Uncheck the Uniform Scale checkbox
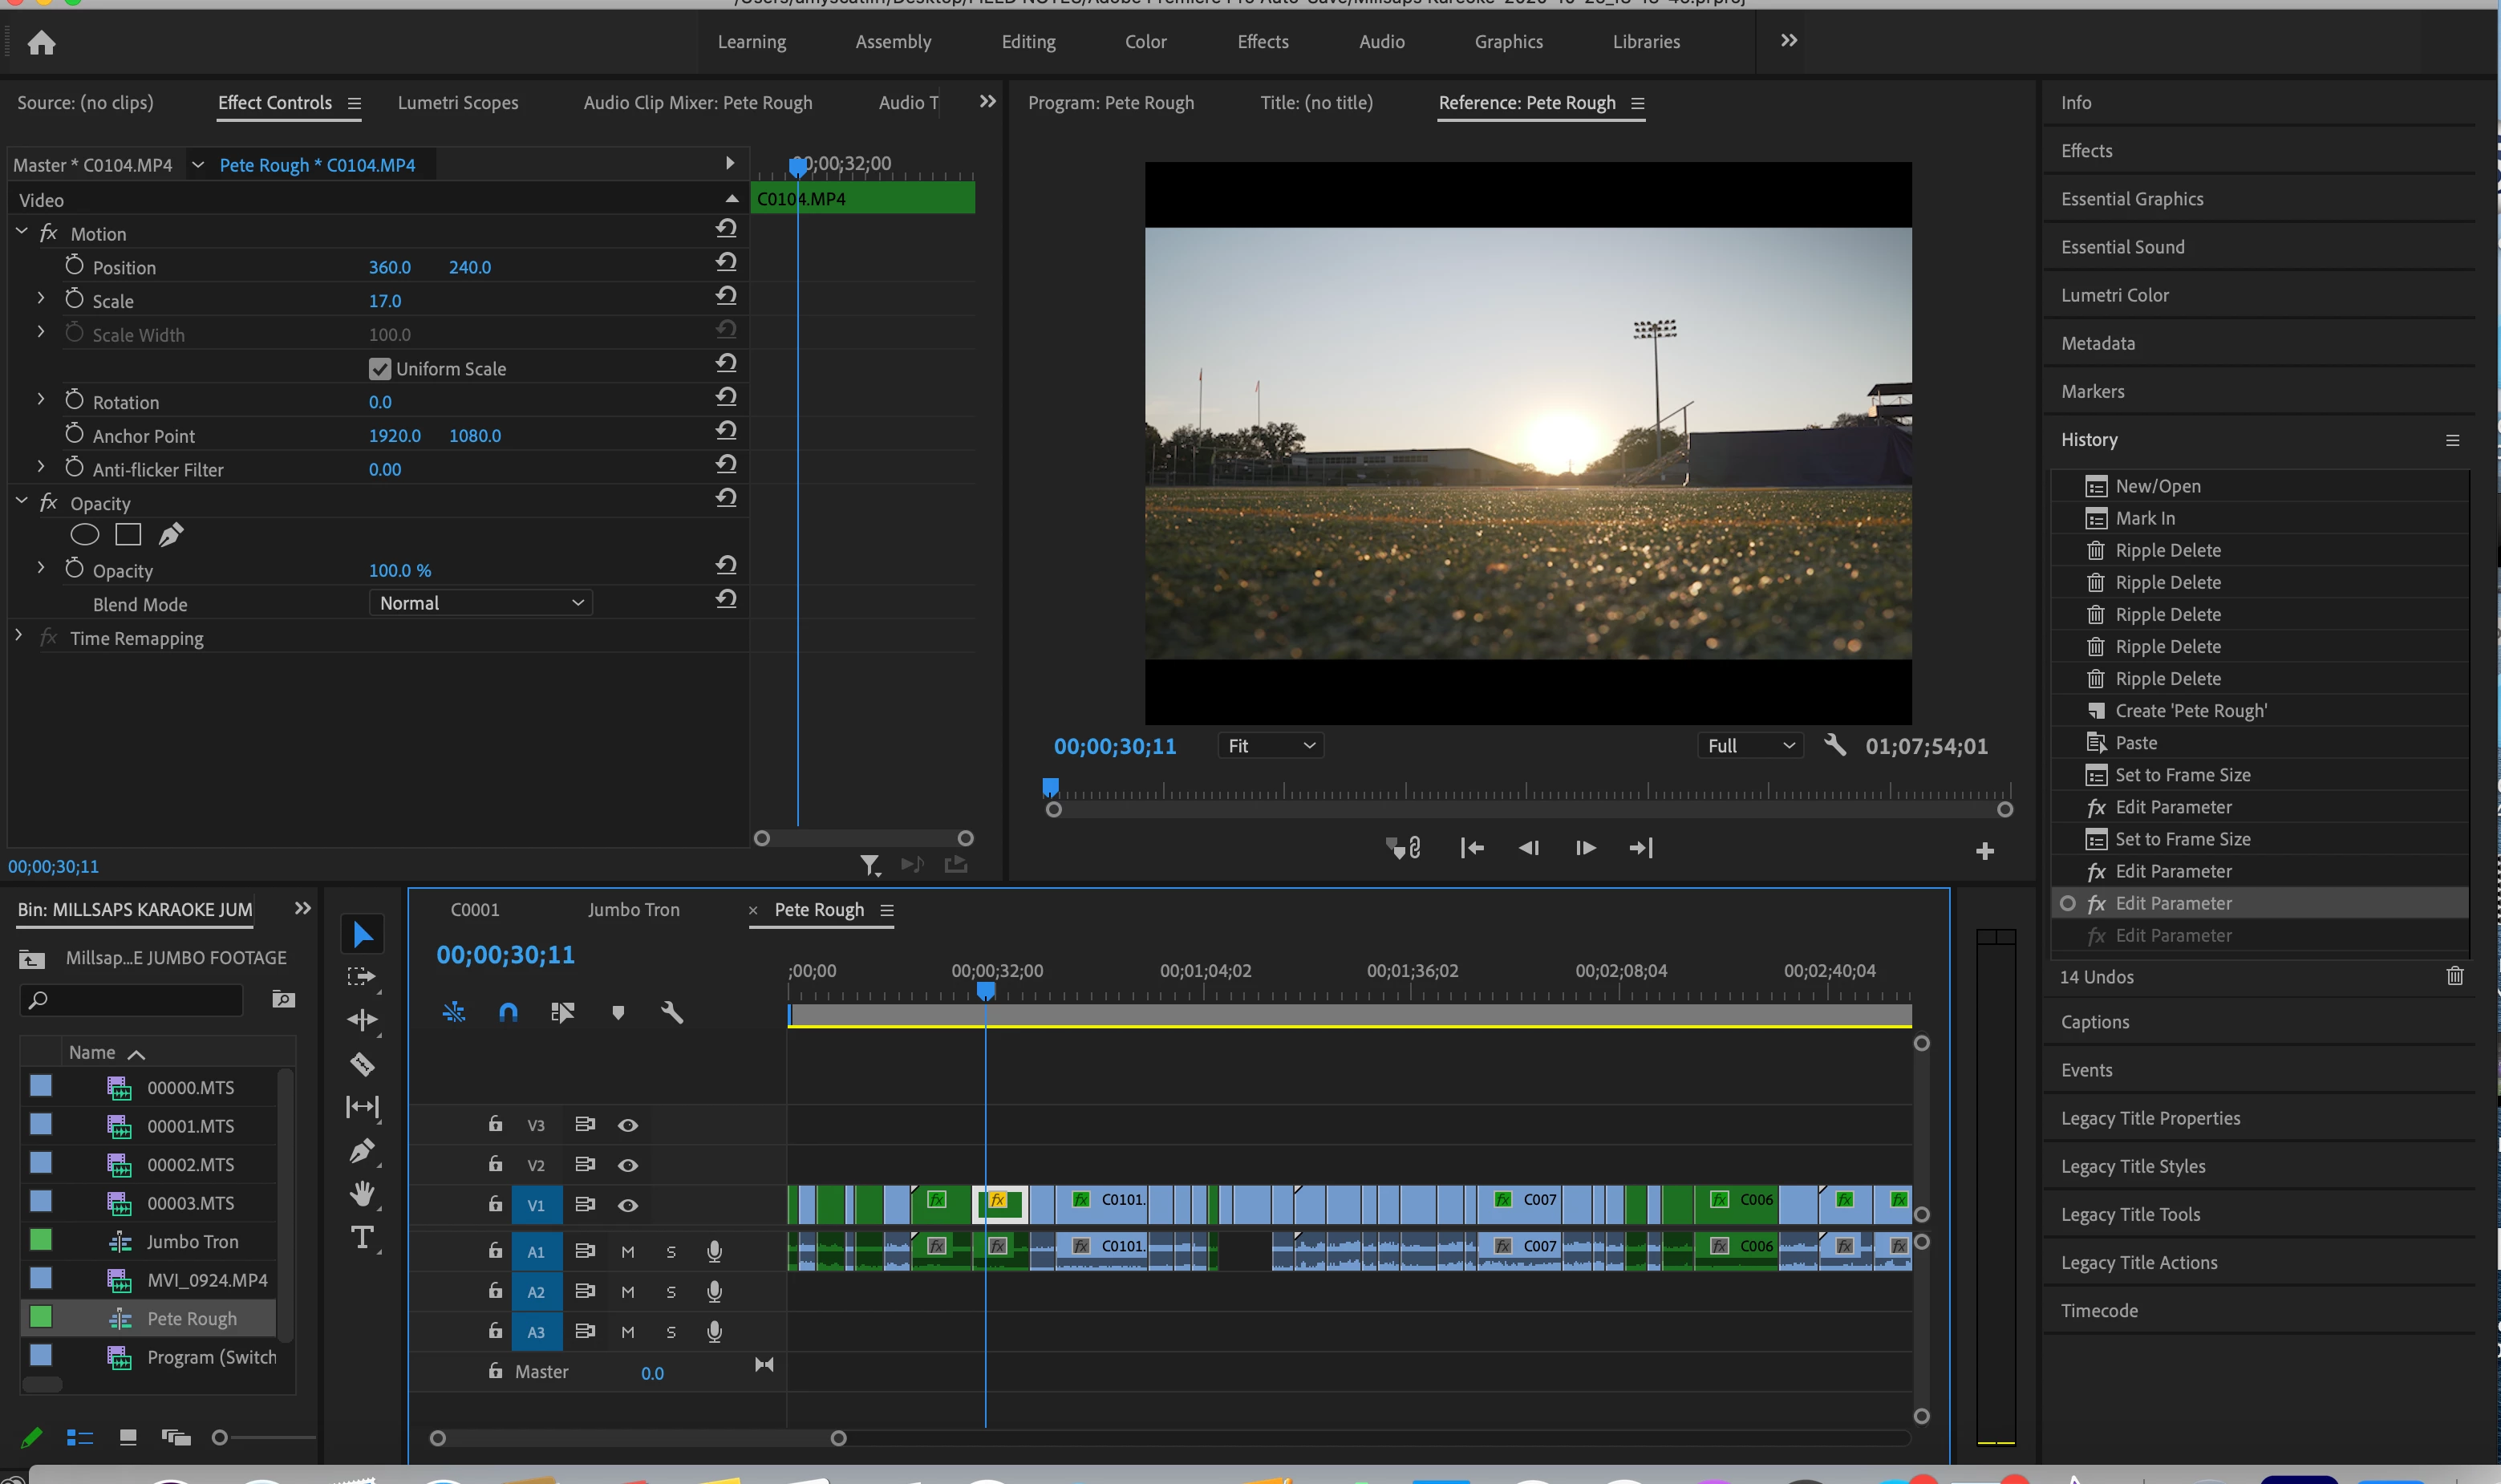 point(380,369)
